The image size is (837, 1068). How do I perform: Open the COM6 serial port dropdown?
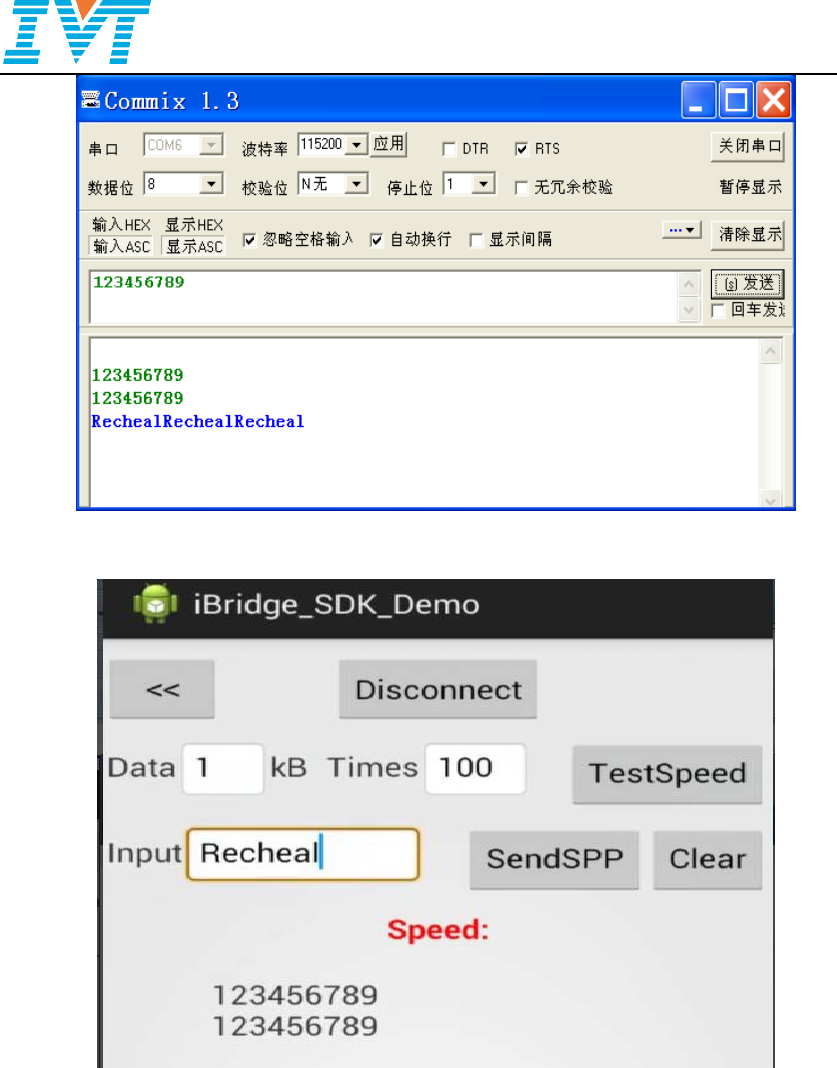click(212, 145)
